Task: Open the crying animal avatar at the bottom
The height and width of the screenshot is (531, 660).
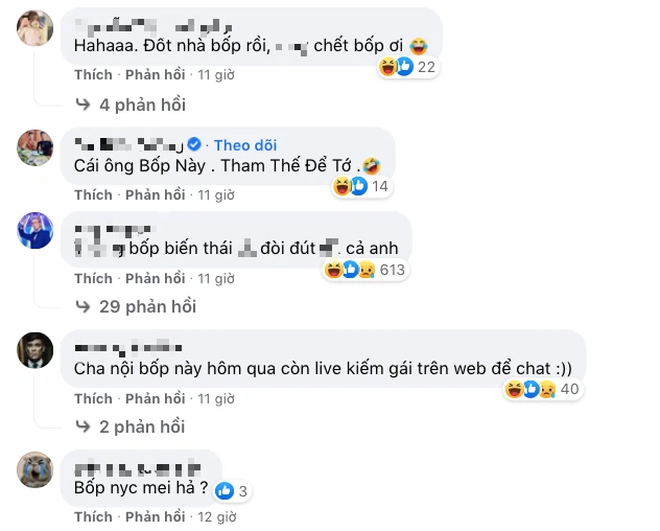Action: pos(35,470)
